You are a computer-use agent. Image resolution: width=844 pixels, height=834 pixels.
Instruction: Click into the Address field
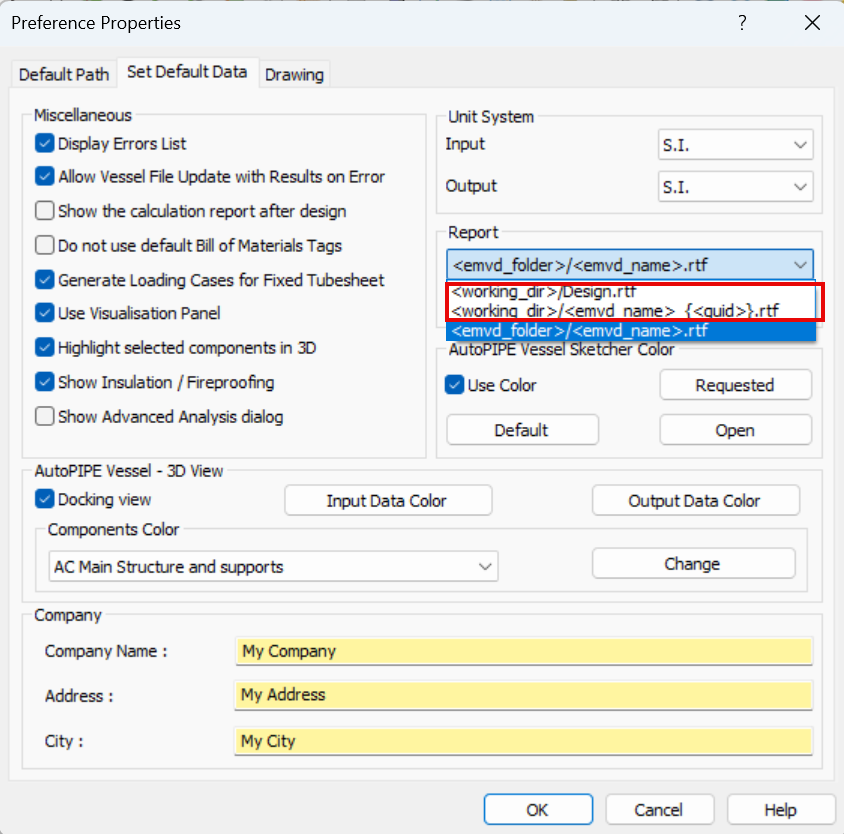(x=523, y=695)
